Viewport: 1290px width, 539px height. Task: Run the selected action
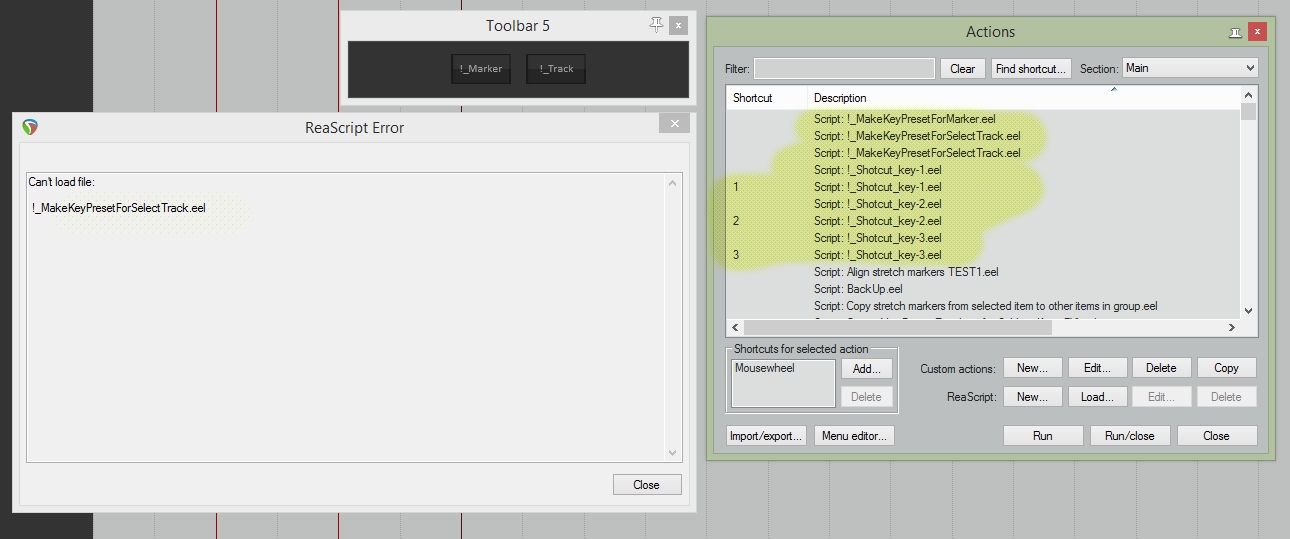pyautogui.click(x=1043, y=436)
